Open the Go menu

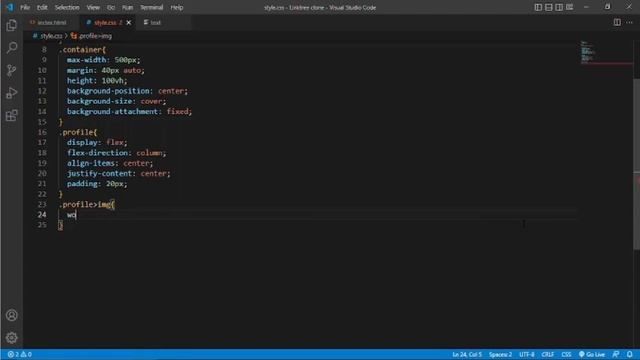click(x=111, y=7)
